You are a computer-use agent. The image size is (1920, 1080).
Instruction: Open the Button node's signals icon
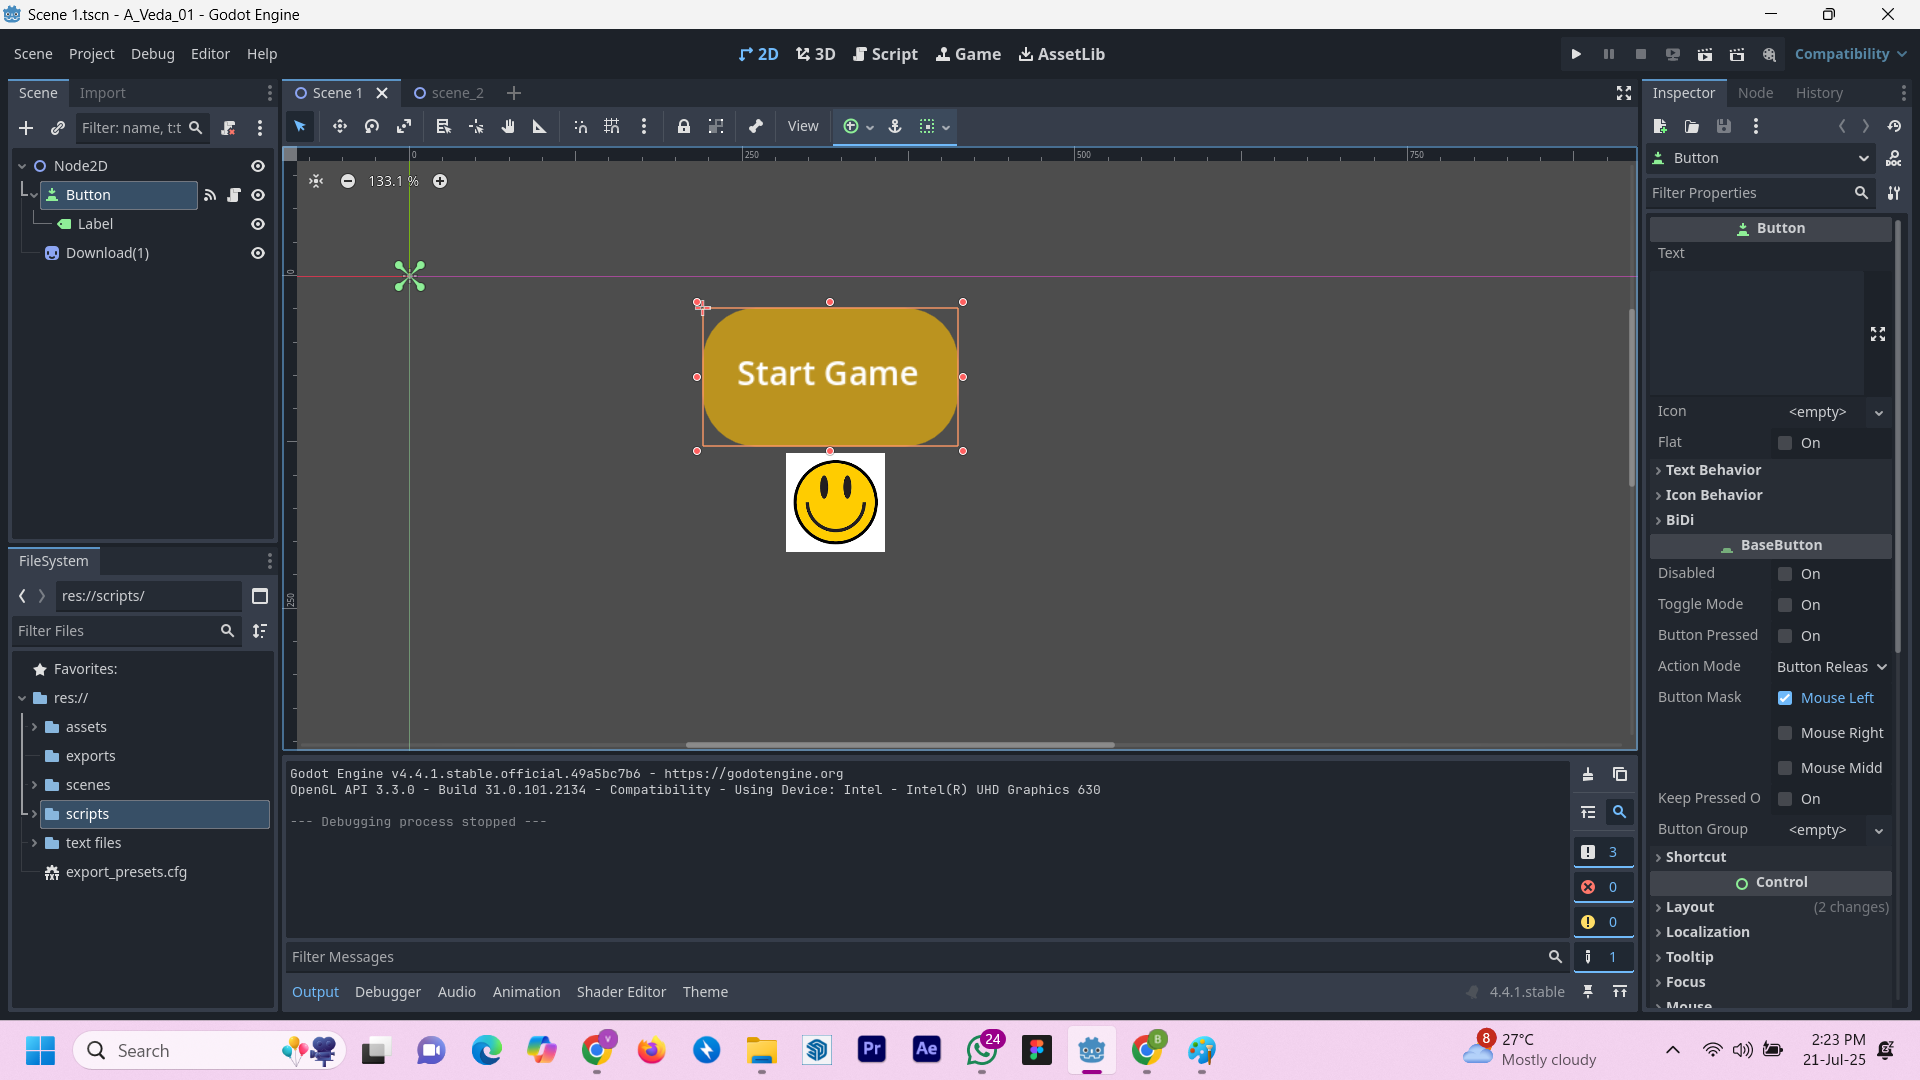[210, 195]
